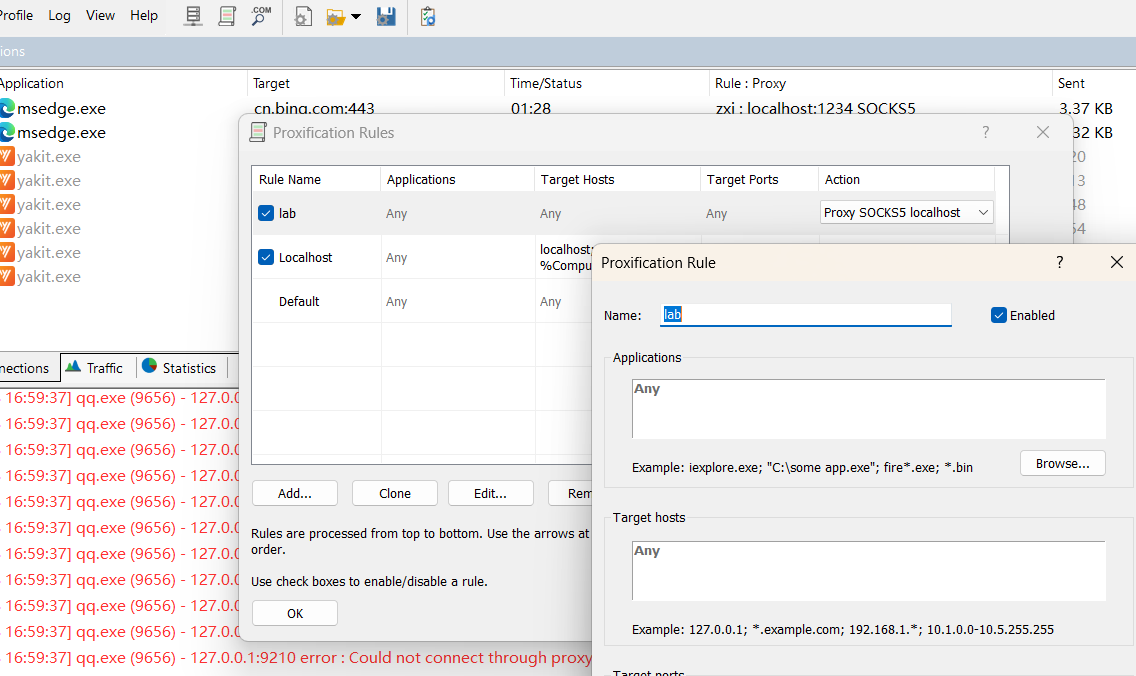Click the 01:28 time status cell
Image resolution: width=1136 pixels, height=676 pixels.
530,109
